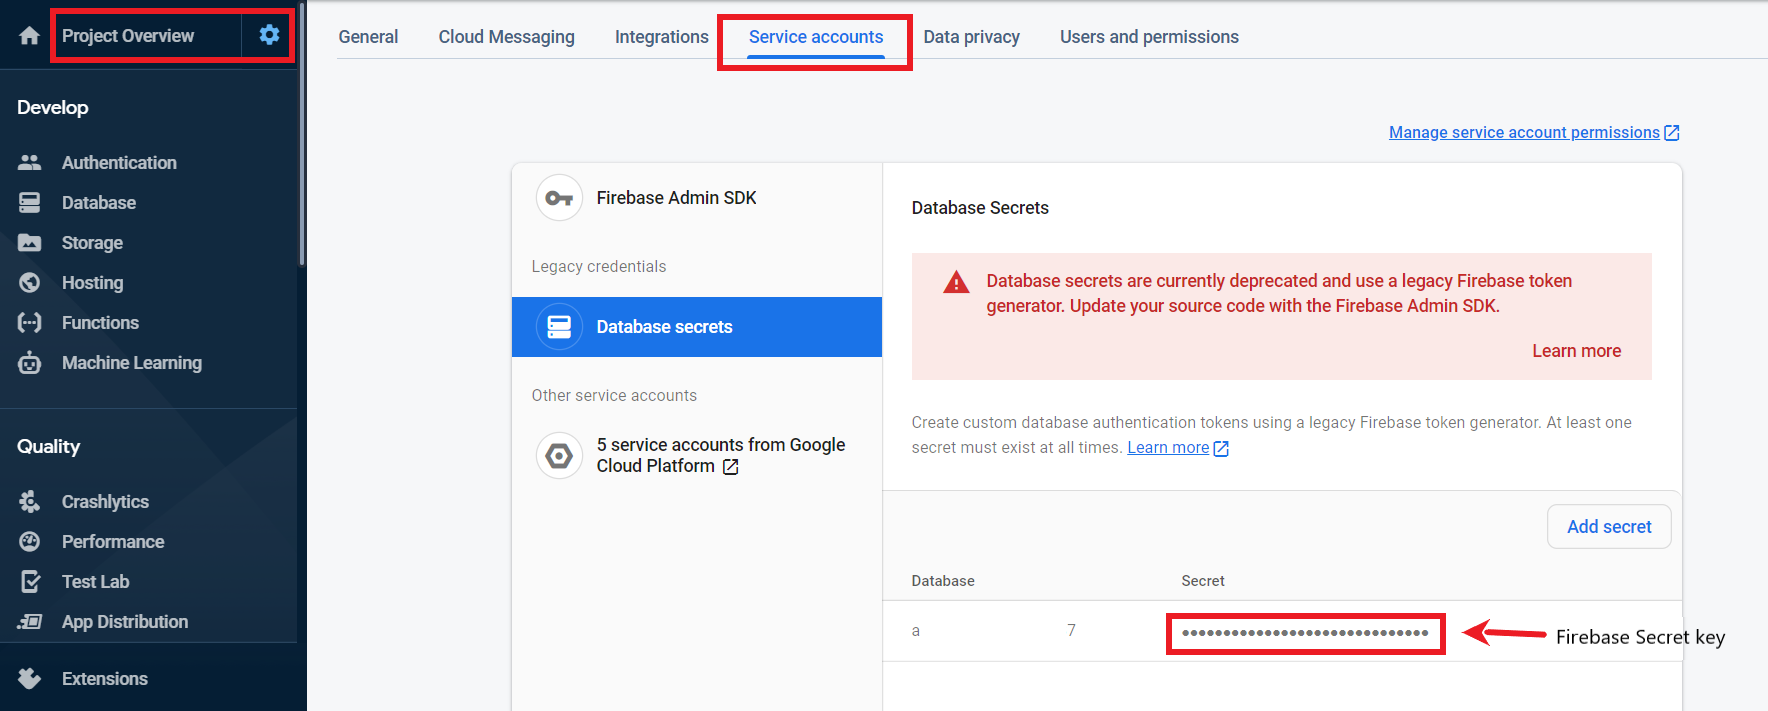Screen dimensions: 1768x711
Task: Click the Performance gauge icon
Action: 30,541
